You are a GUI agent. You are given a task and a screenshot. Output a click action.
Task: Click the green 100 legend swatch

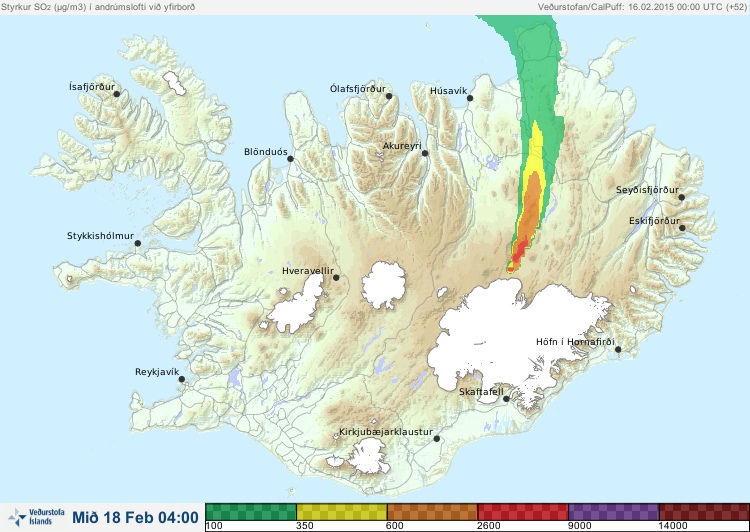(251, 512)
